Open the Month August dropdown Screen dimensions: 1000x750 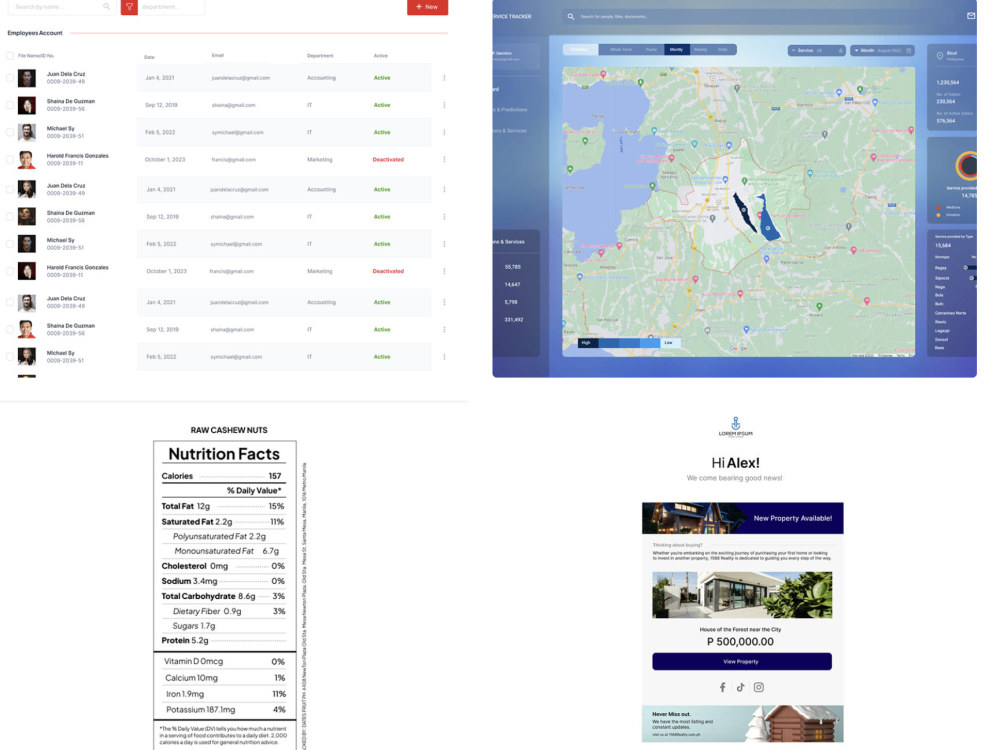click(x=883, y=50)
